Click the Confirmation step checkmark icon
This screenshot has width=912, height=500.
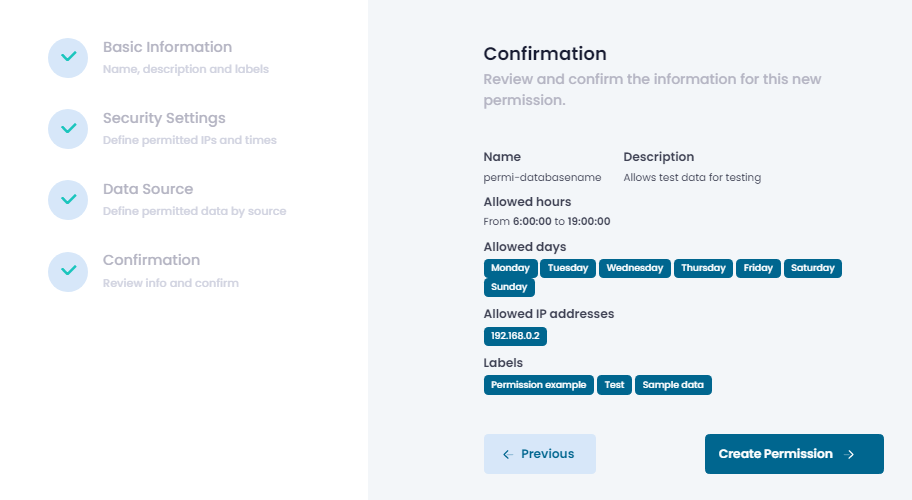(x=68, y=270)
